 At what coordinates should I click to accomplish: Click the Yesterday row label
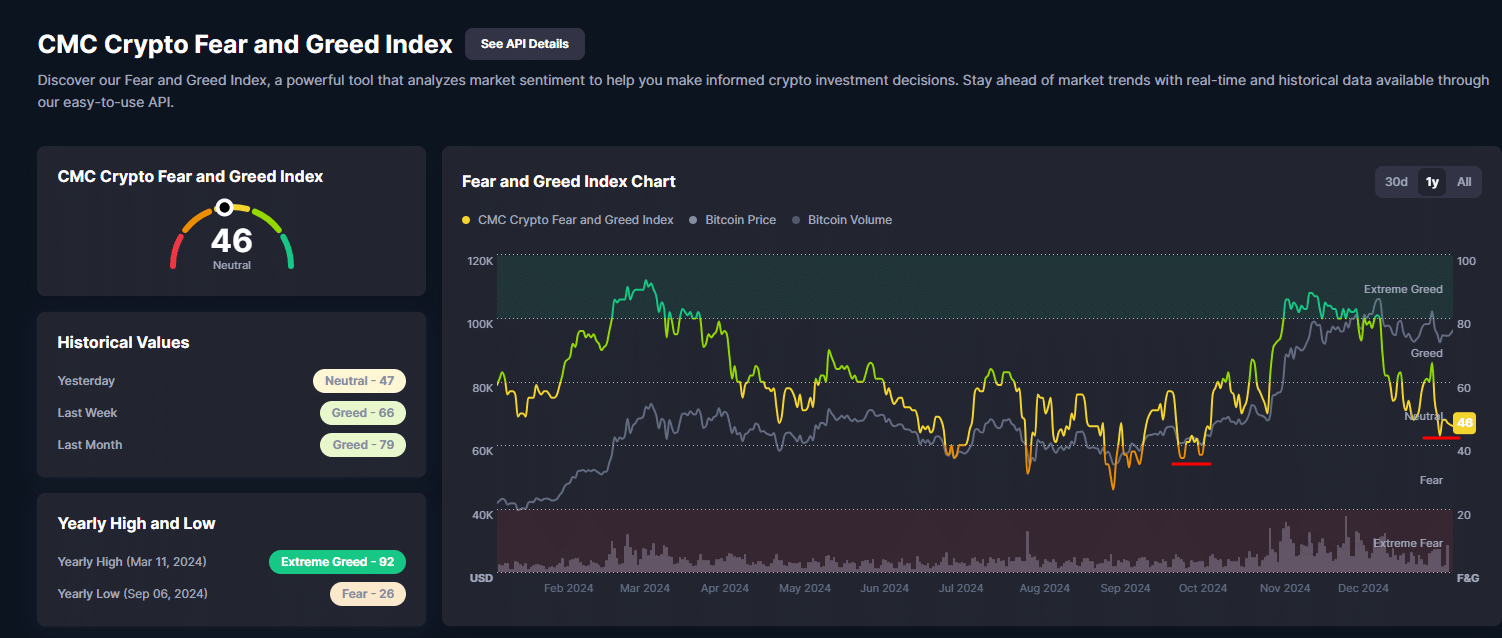(x=86, y=381)
